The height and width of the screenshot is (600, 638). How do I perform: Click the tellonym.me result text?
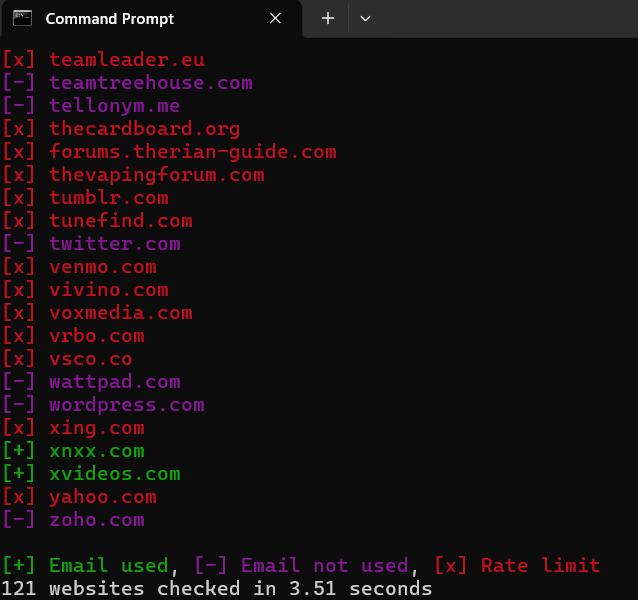[115, 106]
